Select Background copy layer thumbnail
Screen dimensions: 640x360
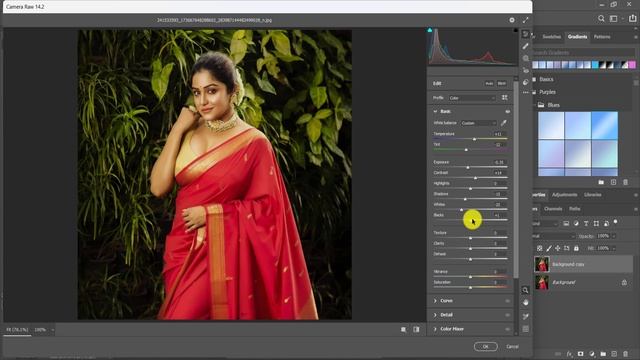pyautogui.click(x=542, y=264)
